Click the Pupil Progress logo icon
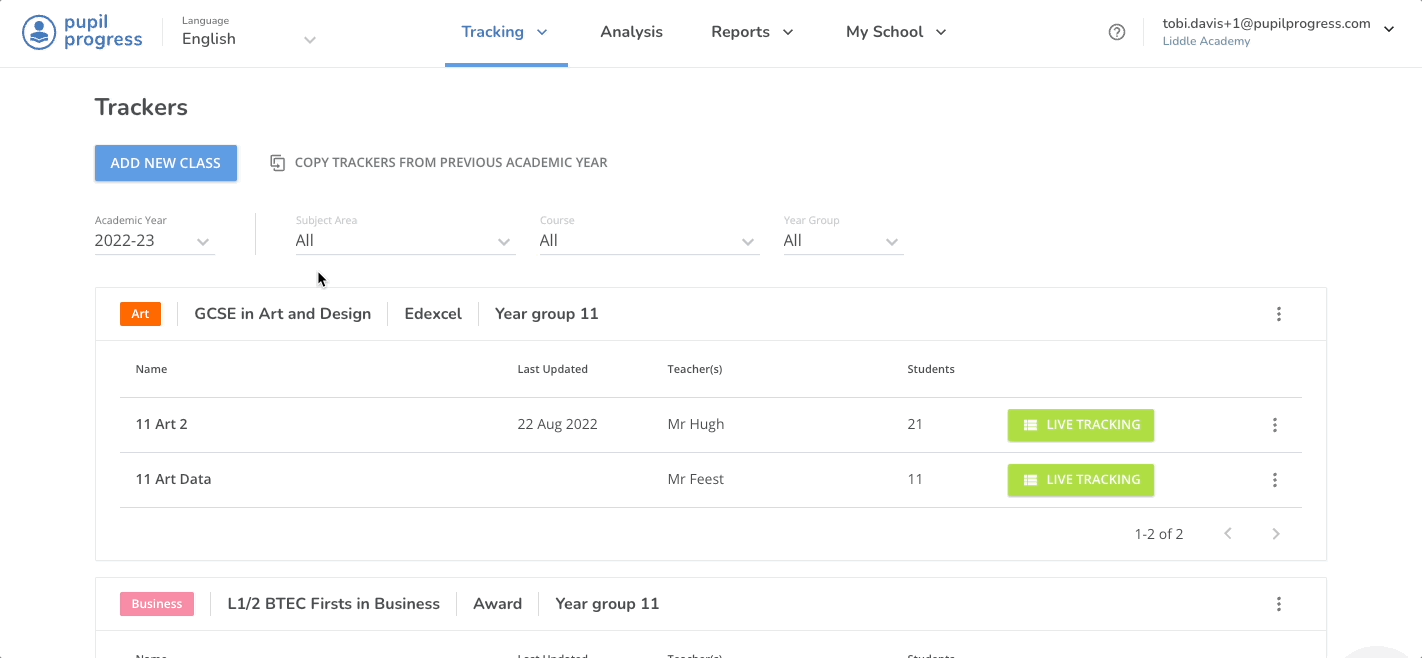Screen dimensions: 1422x658 click(x=38, y=31)
